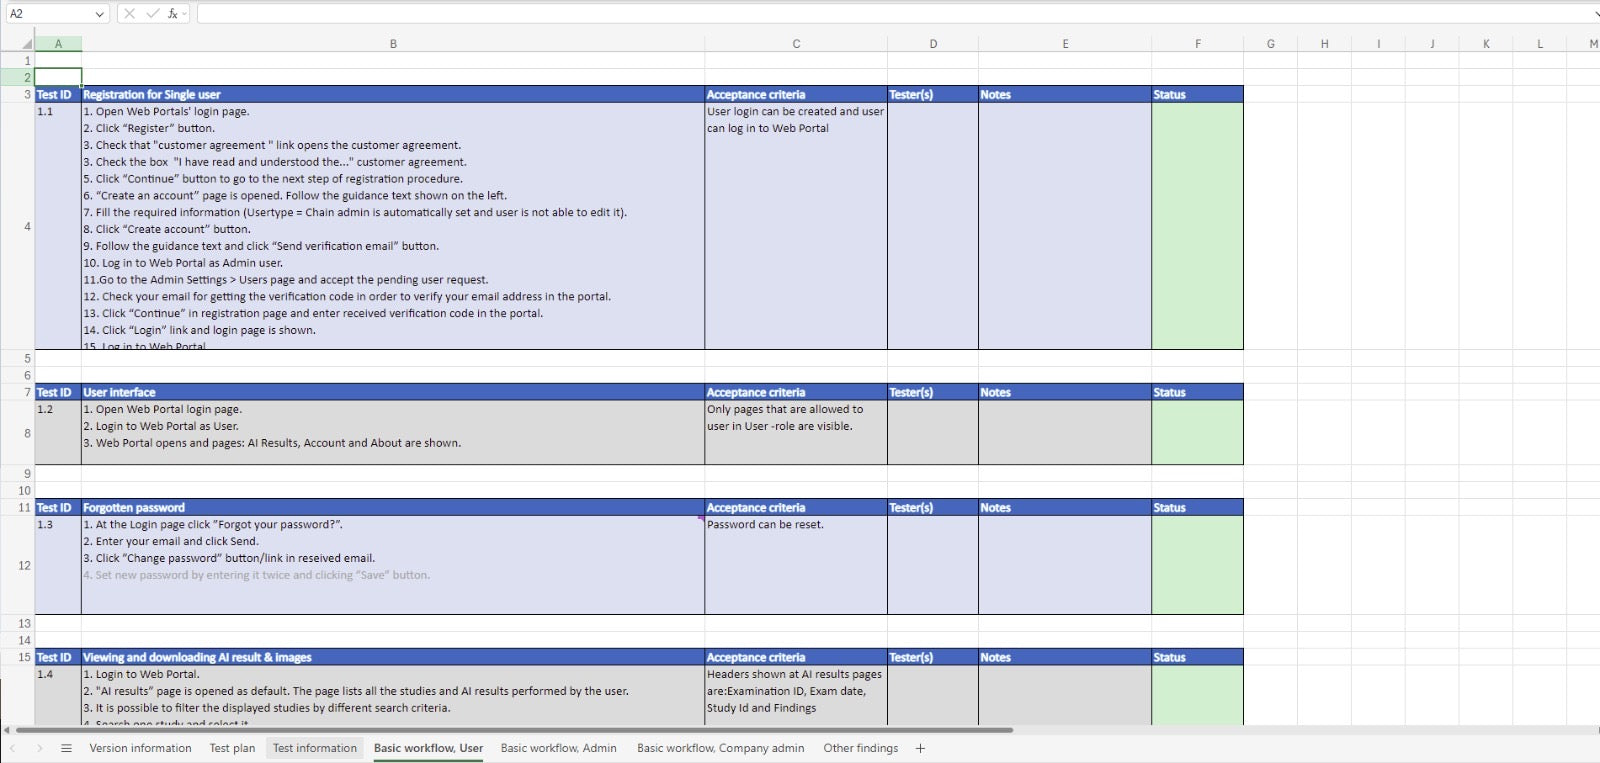The width and height of the screenshot is (1600, 763).
Task: Click green Status cell for test 1.1
Action: 1198,226
